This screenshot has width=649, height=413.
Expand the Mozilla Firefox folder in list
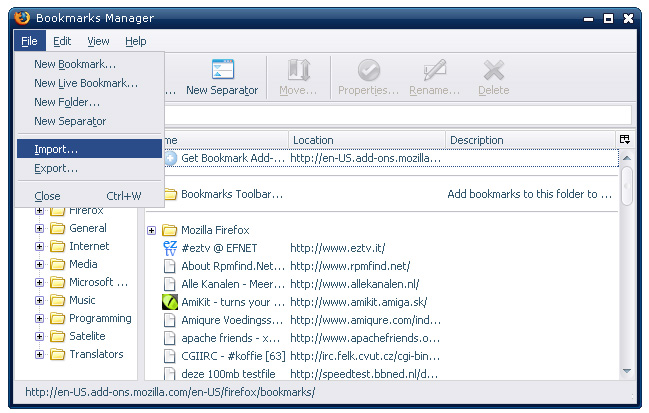[x=151, y=230]
